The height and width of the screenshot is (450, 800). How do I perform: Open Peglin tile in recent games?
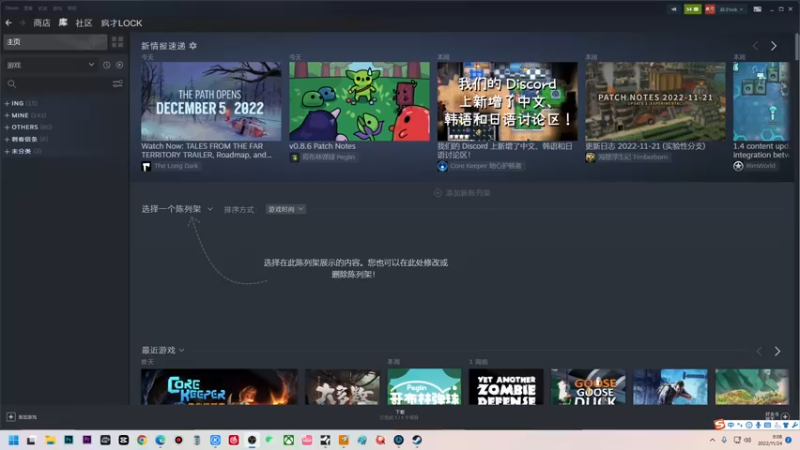pos(424,387)
